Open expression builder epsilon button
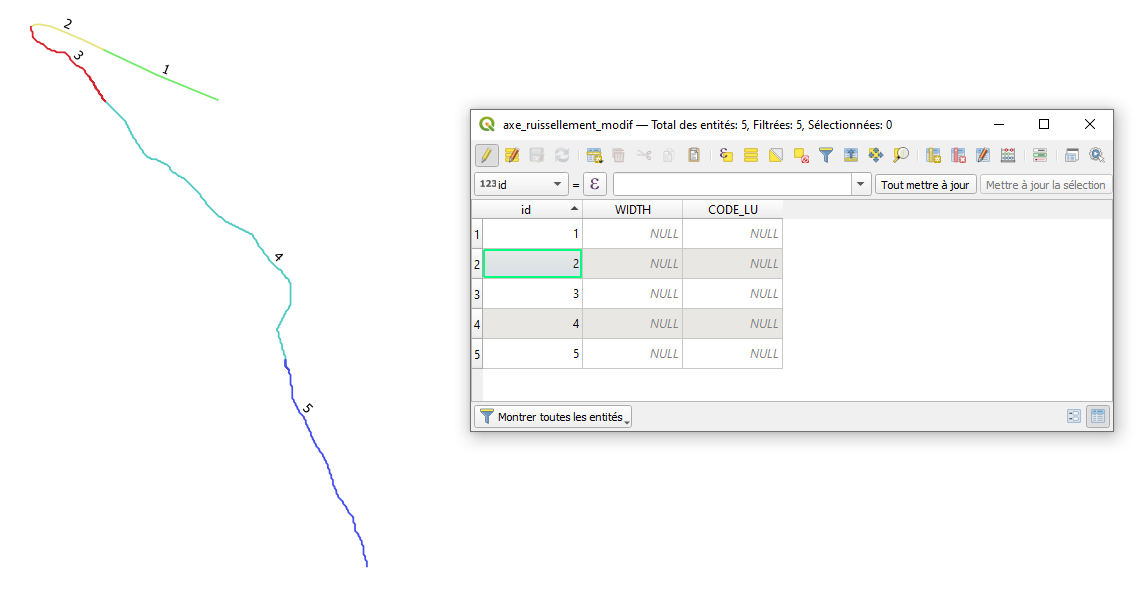Viewport: 1138px width, 591px height. [x=595, y=184]
